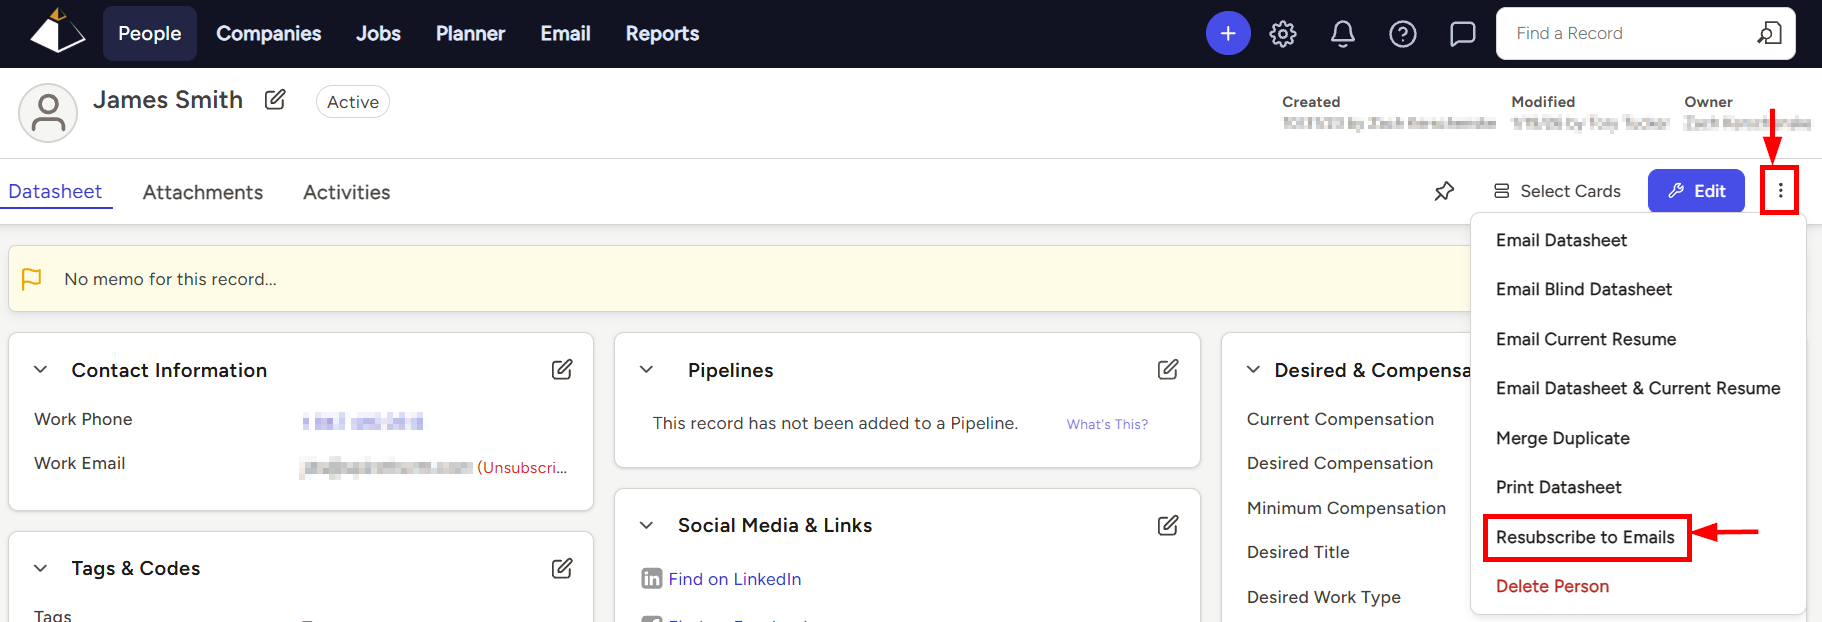Switch to the Attachments tab
Viewport: 1822px width, 622px height.
coord(203,192)
